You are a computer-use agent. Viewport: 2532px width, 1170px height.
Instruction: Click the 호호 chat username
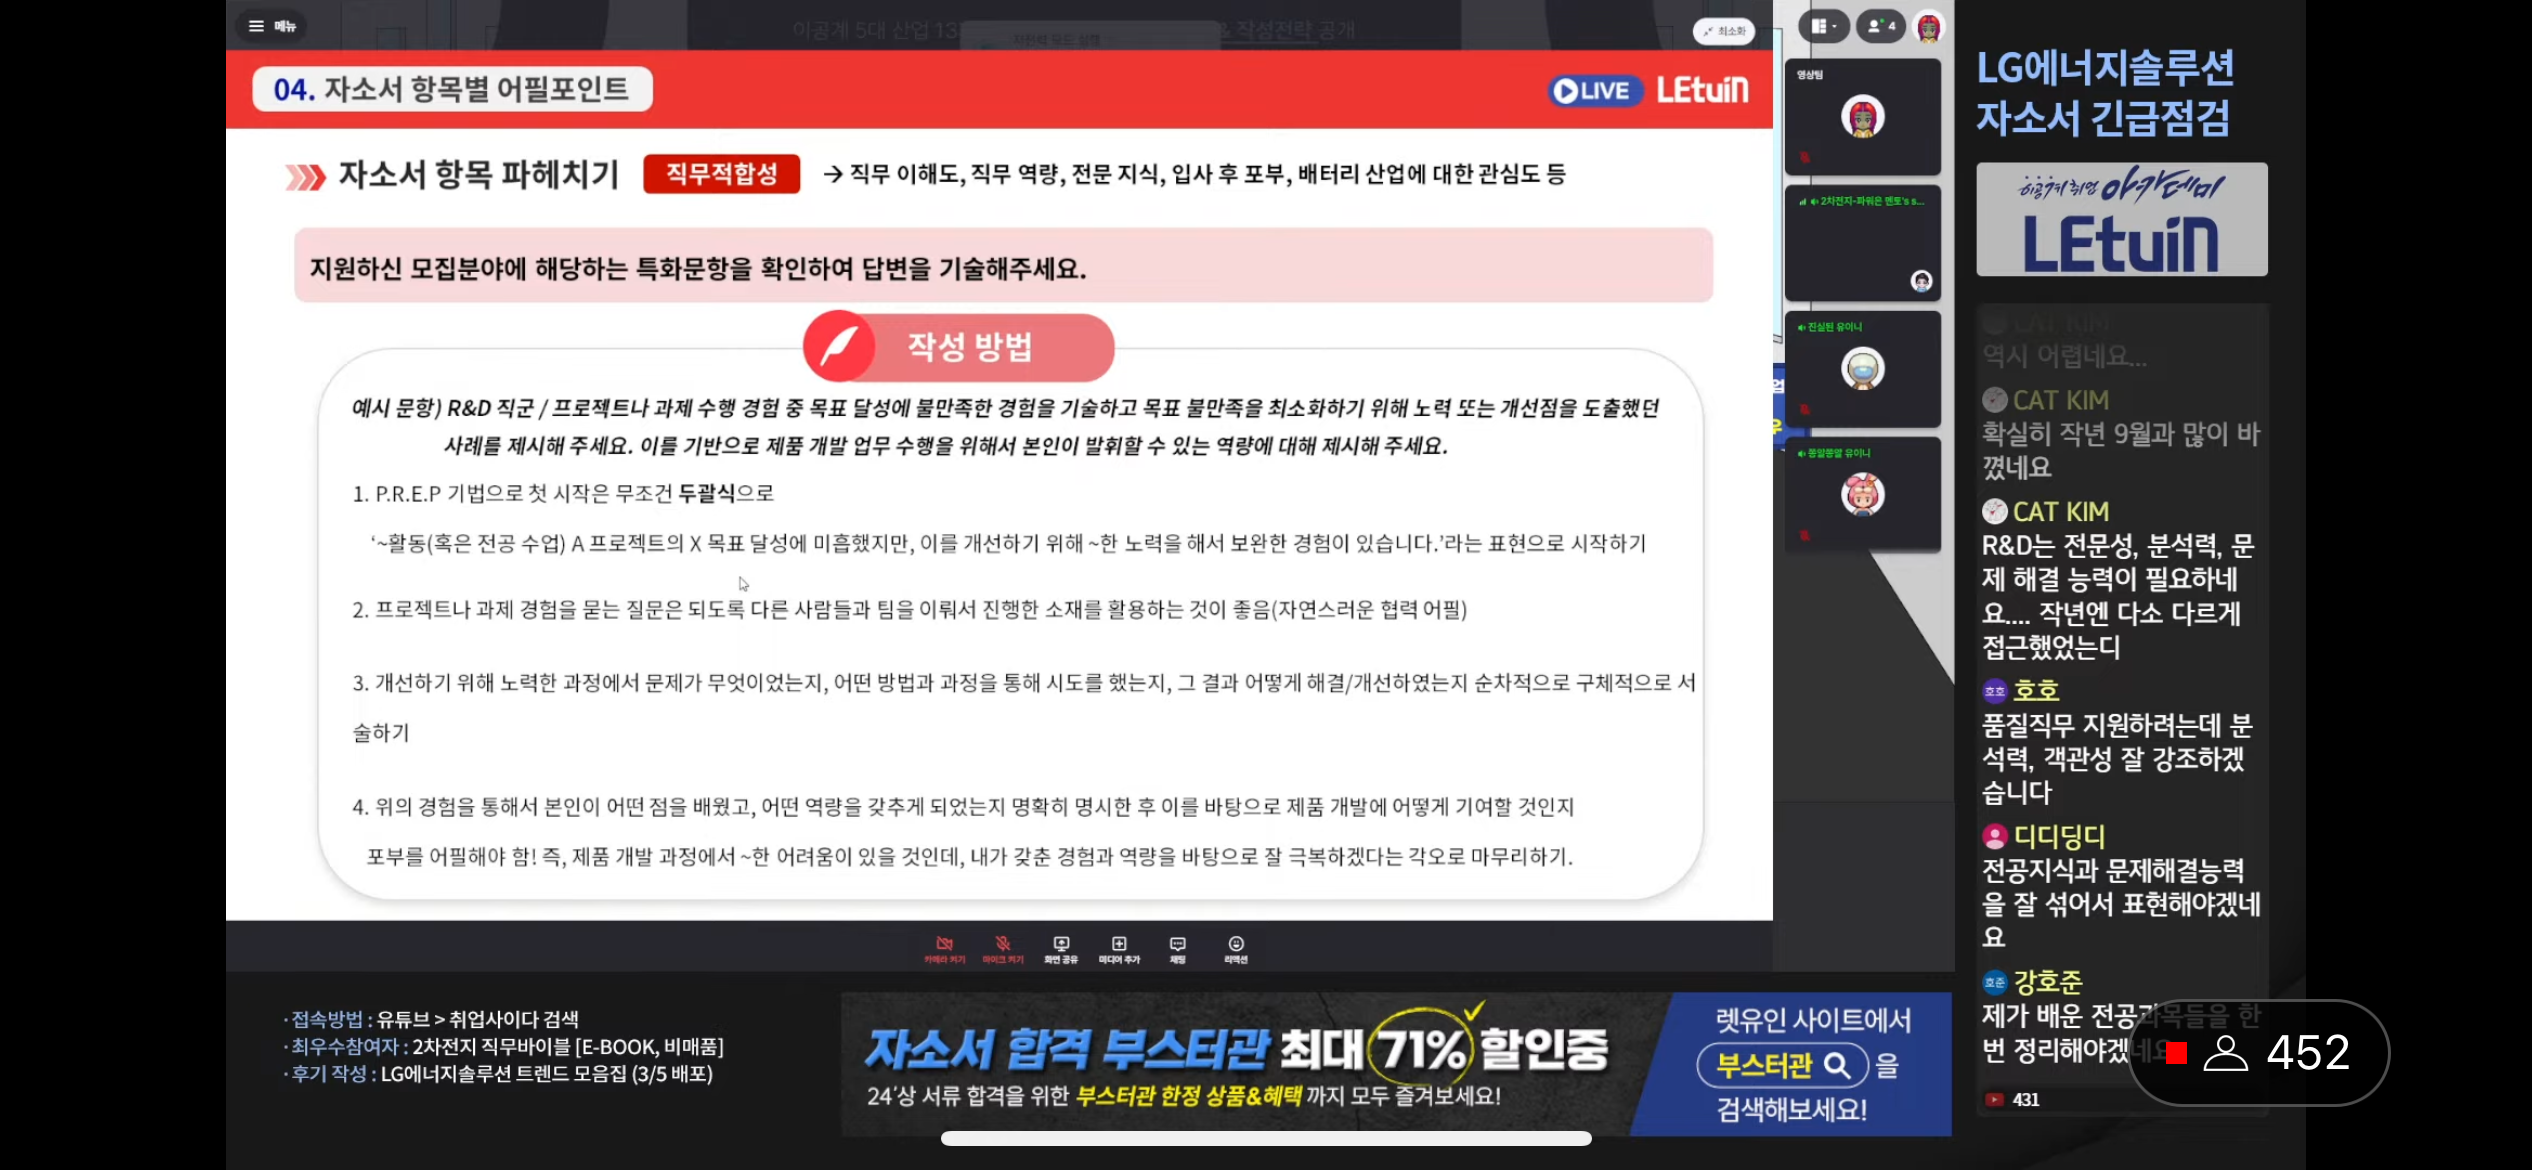coord(2036,690)
